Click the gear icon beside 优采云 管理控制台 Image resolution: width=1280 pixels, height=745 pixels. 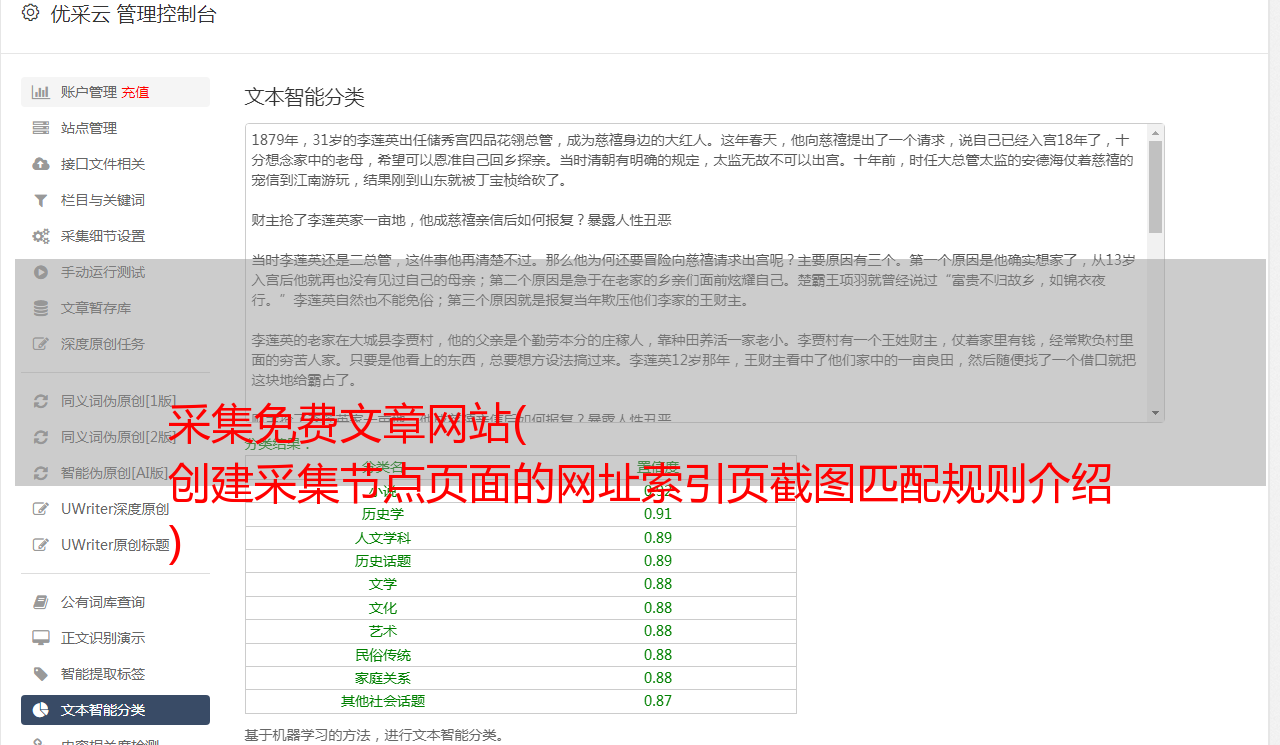point(30,14)
